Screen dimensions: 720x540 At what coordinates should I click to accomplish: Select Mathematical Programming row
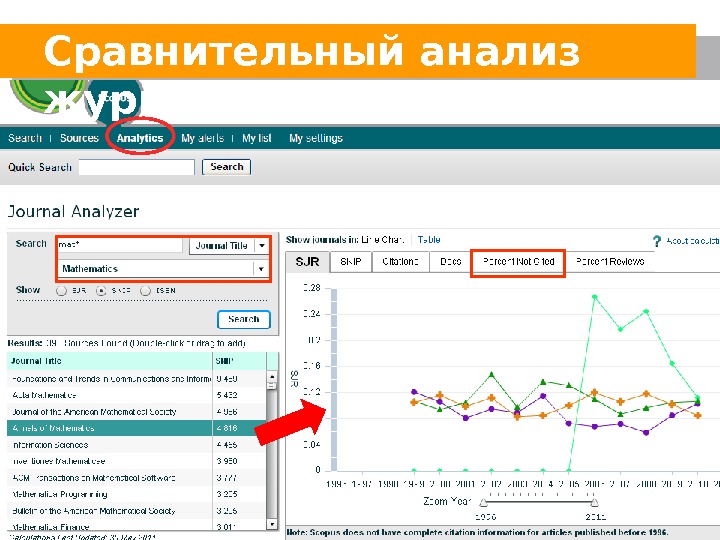(136, 494)
